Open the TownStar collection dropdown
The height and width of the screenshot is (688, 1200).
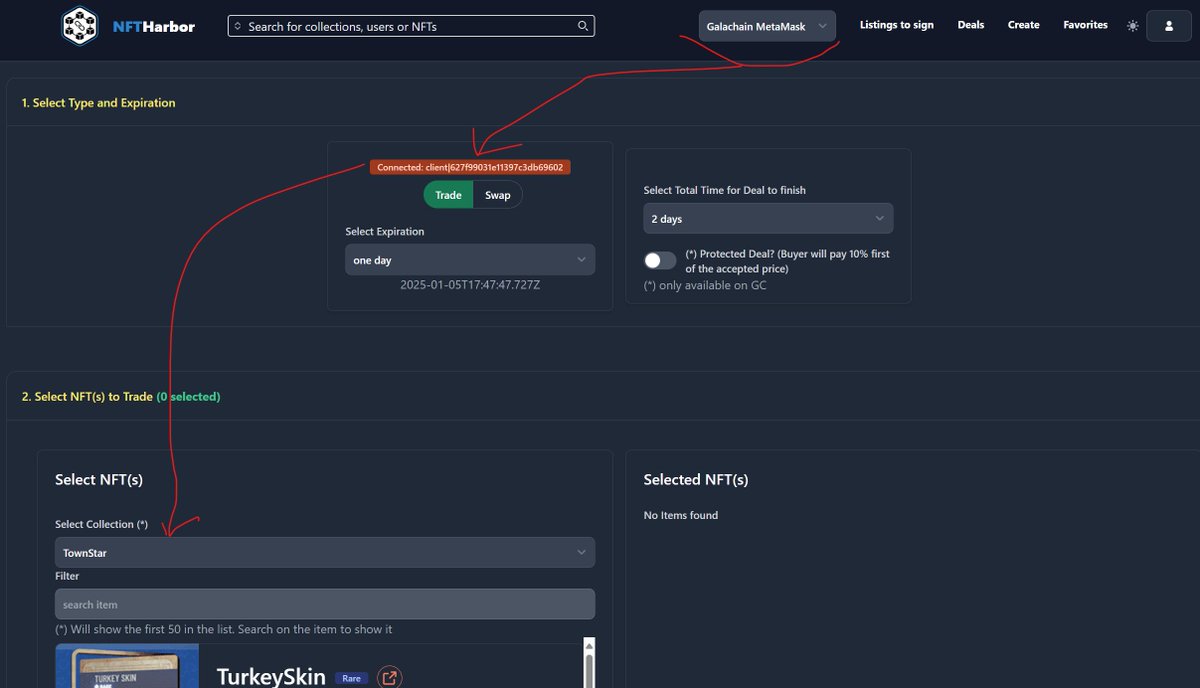point(324,551)
